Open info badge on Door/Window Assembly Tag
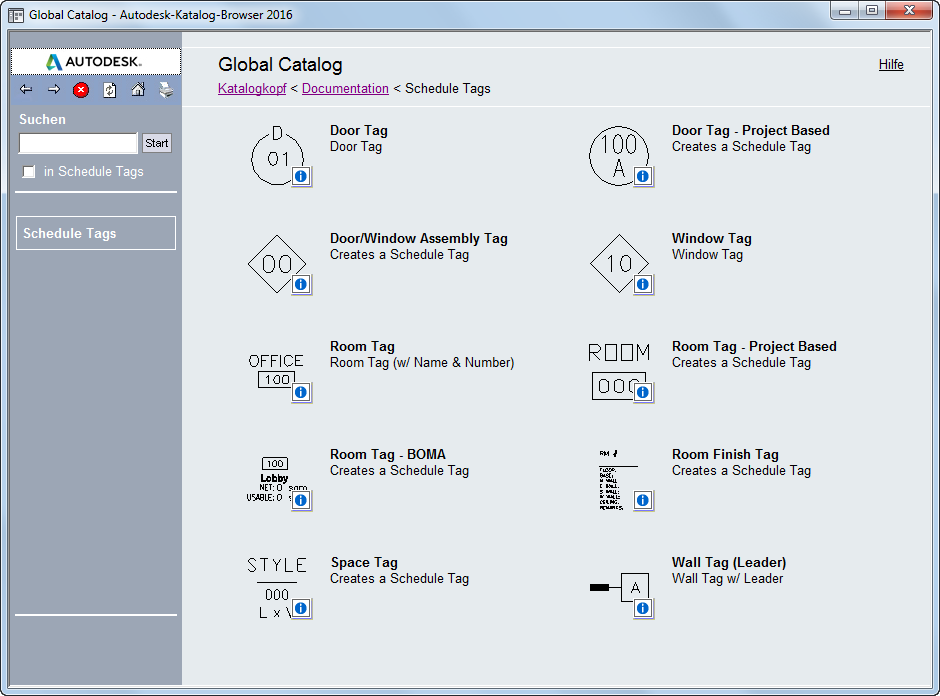This screenshot has height=696, width=940. click(301, 284)
